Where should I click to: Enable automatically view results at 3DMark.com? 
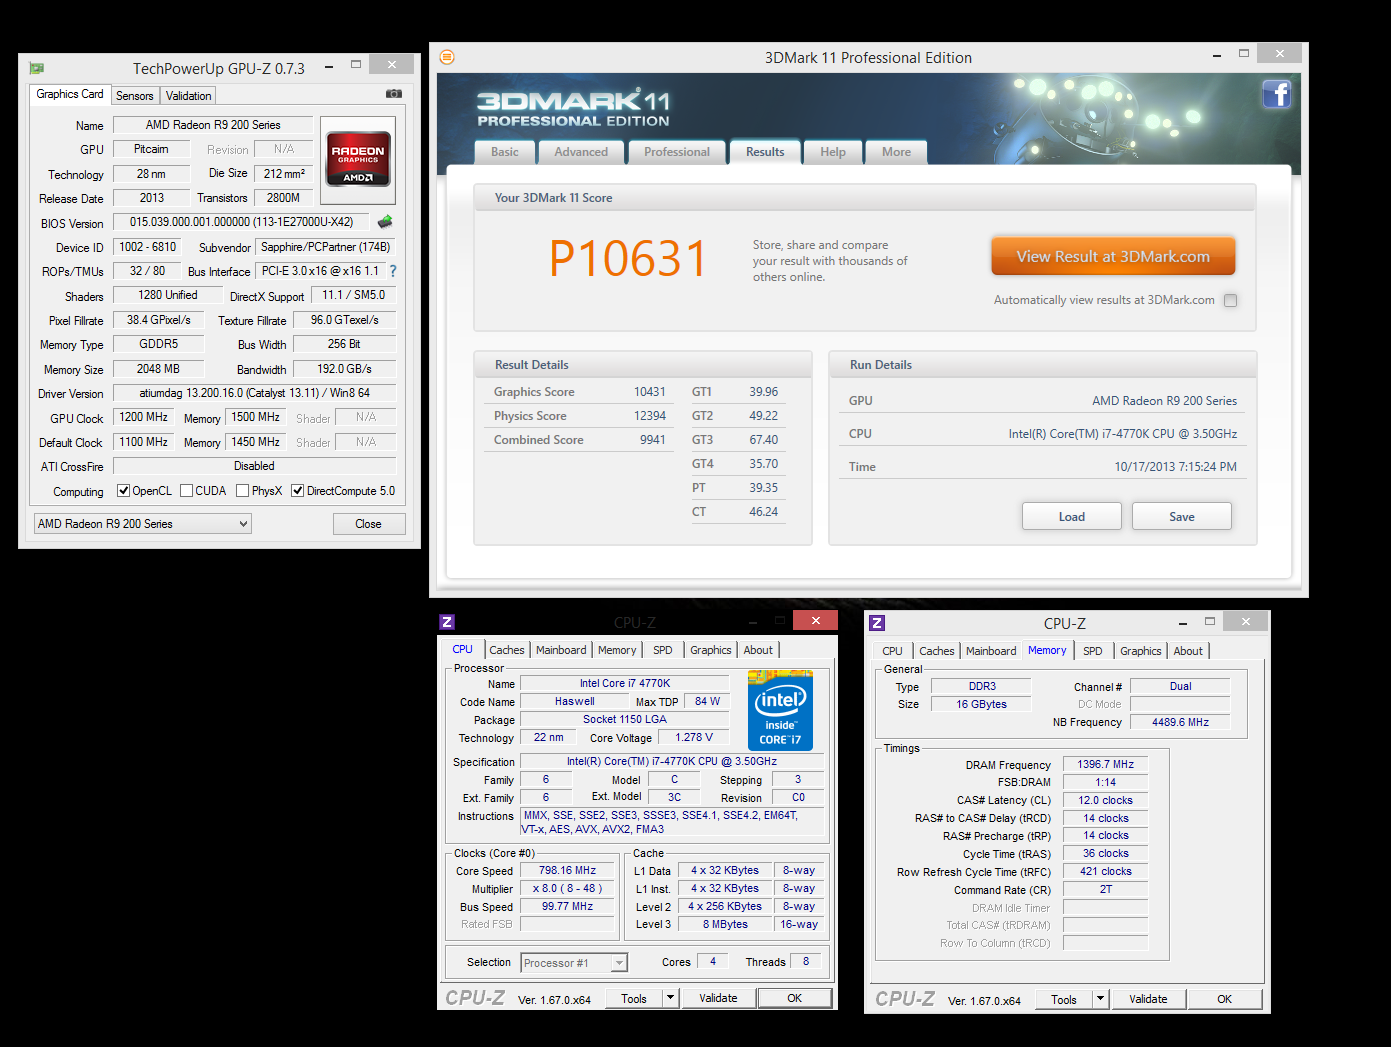1230,300
